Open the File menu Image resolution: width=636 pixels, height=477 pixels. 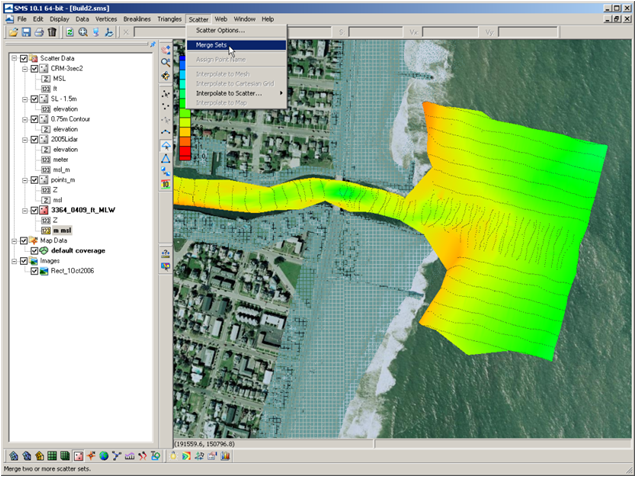tap(22, 19)
